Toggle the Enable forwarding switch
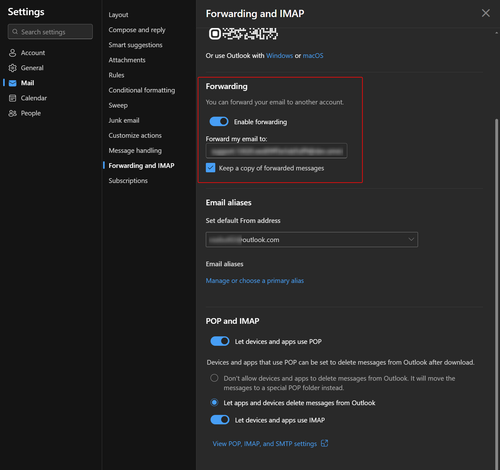The image size is (500, 470). [x=219, y=122]
